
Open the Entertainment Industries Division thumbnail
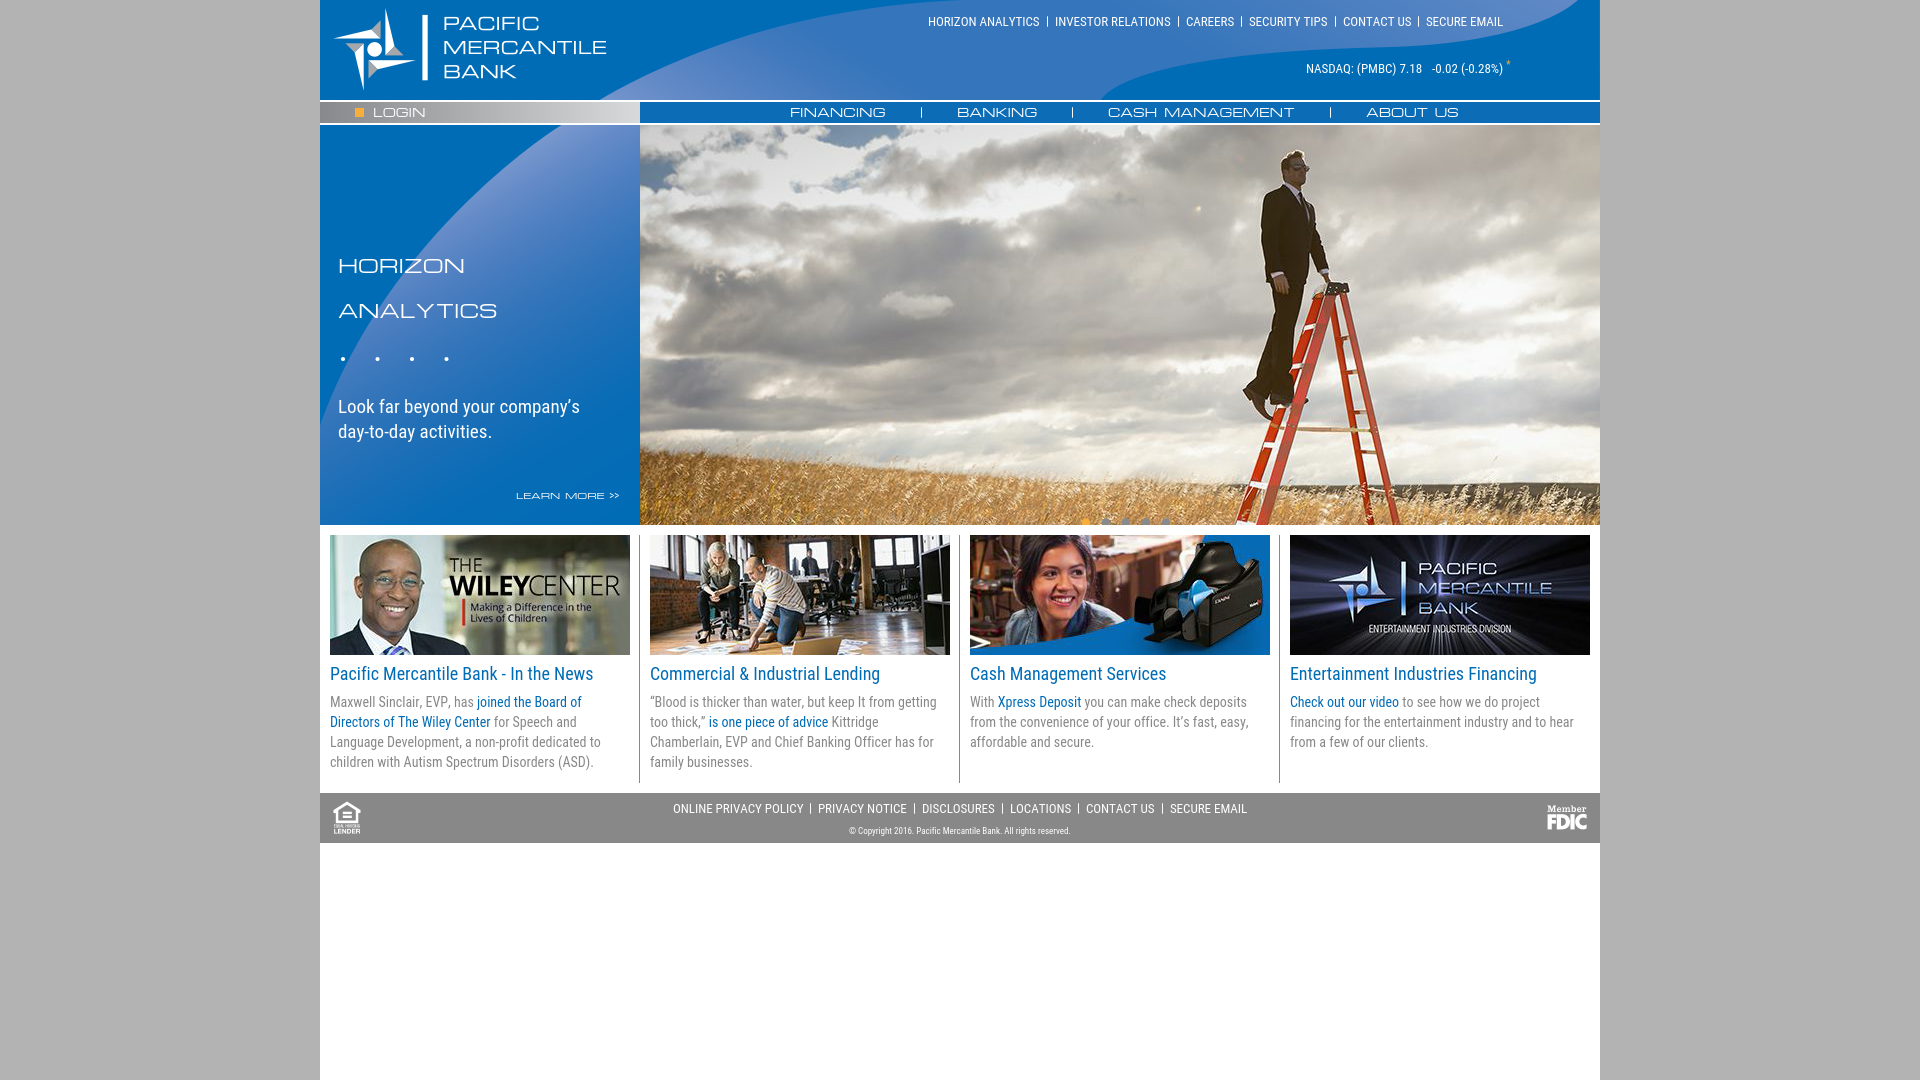[1440, 595]
